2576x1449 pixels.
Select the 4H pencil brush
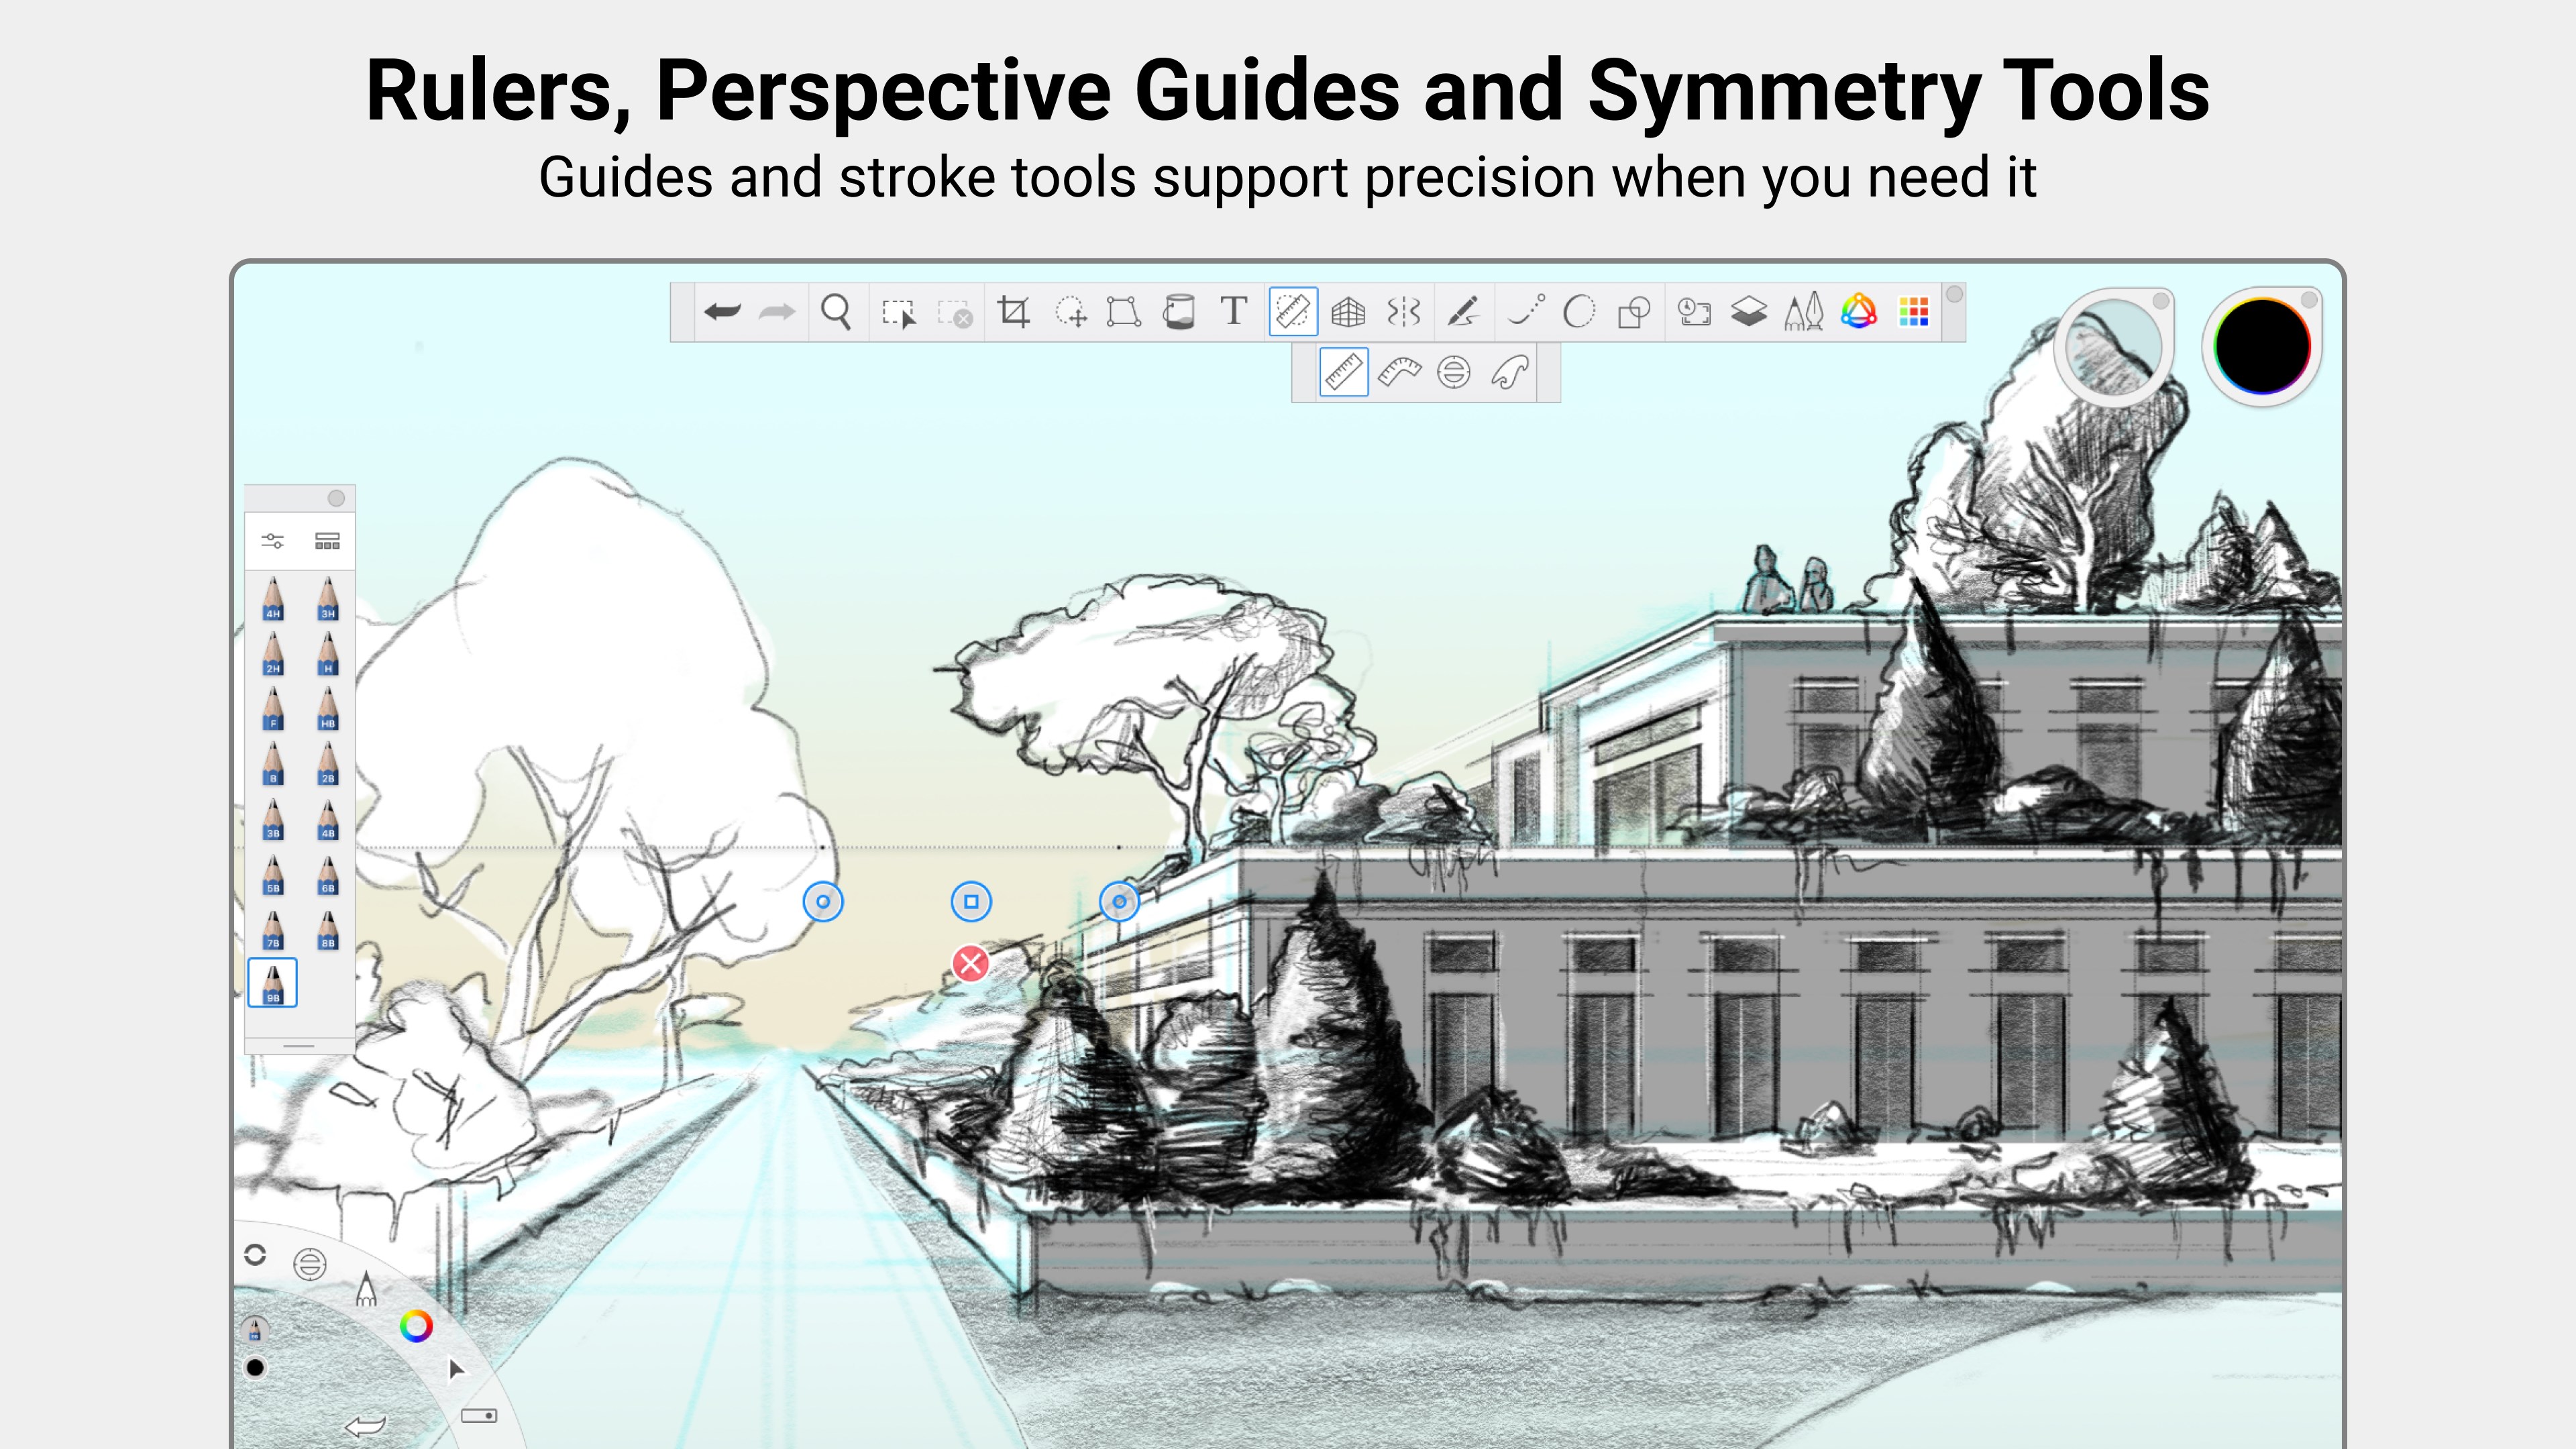(x=273, y=599)
